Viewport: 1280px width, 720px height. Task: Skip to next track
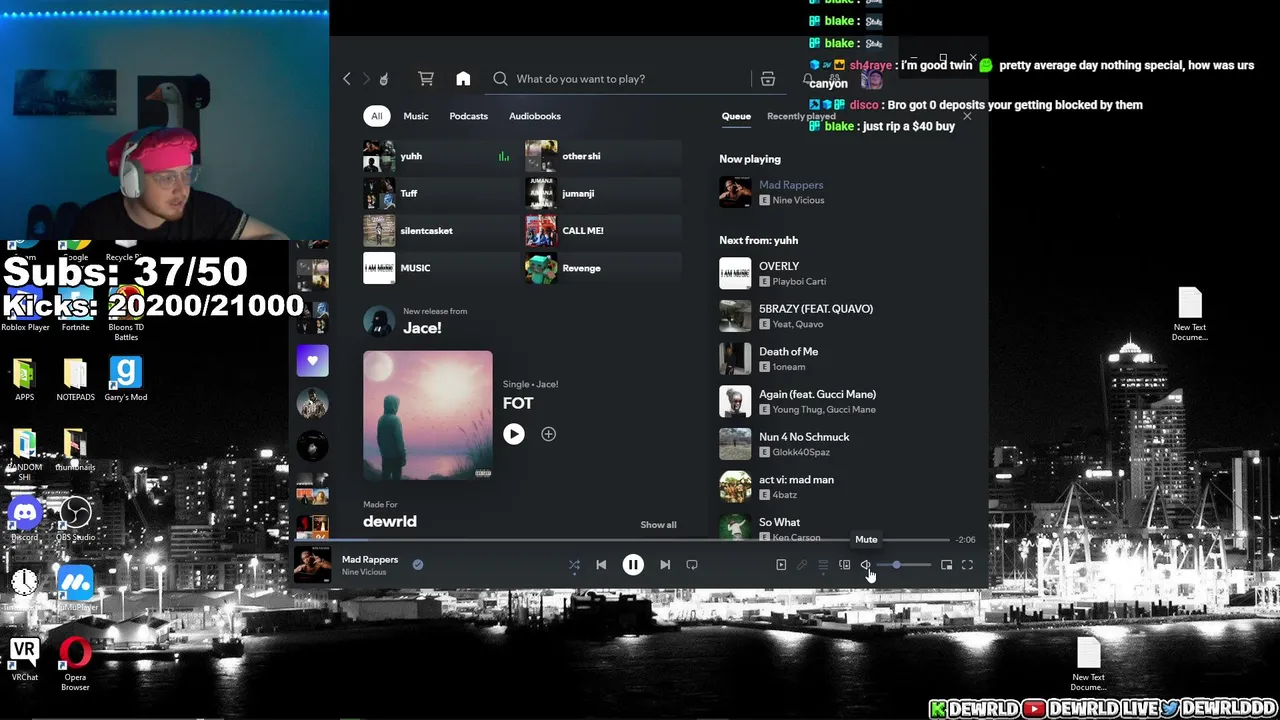pos(665,565)
